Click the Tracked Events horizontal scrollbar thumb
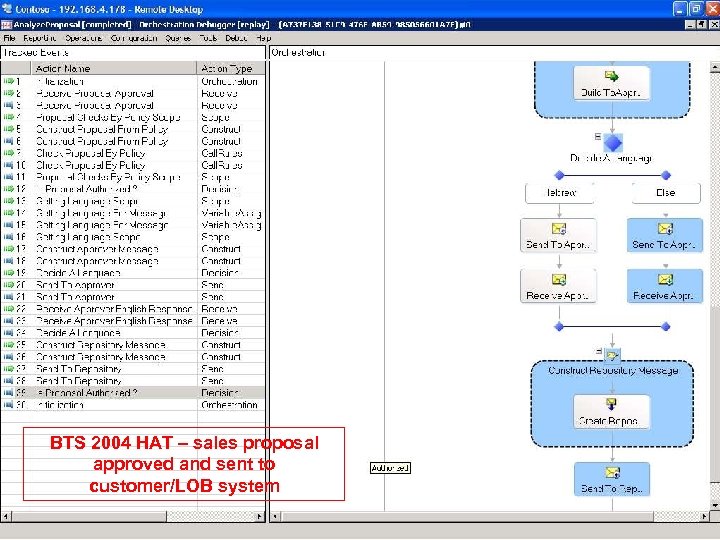 click(x=89, y=517)
